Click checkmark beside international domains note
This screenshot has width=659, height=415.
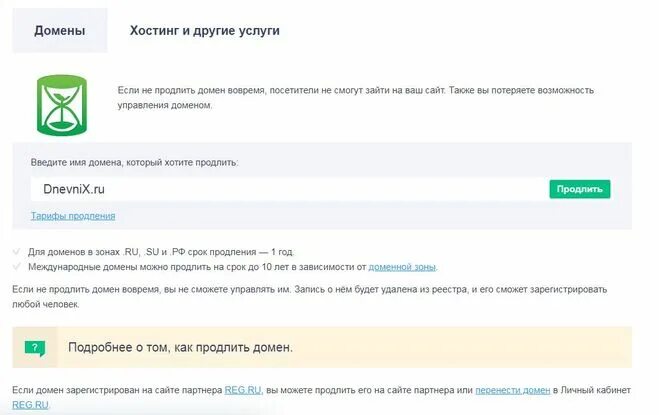tap(17, 267)
